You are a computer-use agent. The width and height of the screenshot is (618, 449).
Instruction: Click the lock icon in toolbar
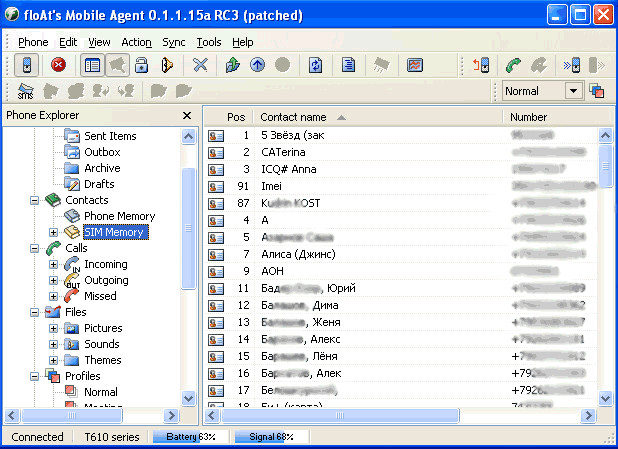142,65
